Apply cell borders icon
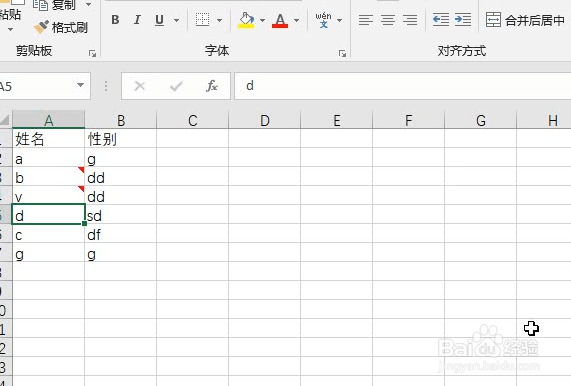The image size is (571, 386). (x=202, y=20)
